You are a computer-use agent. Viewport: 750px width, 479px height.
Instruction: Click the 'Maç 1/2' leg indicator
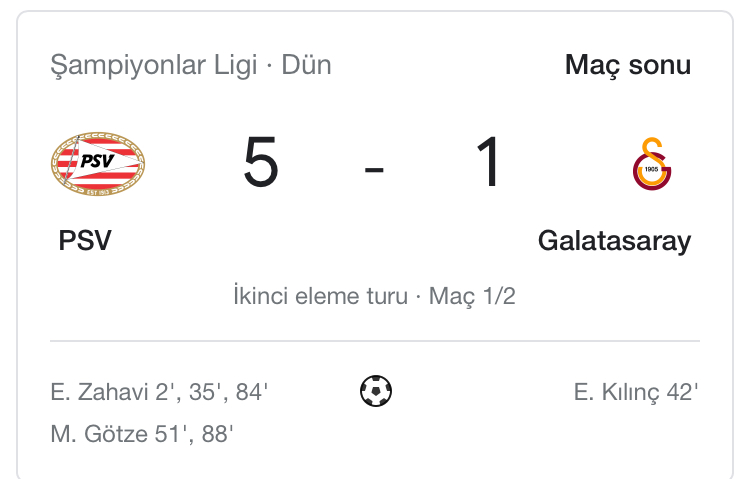472,297
